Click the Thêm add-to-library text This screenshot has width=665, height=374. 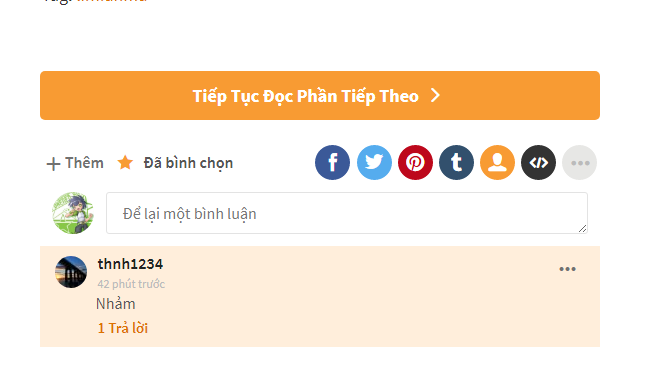pyautogui.click(x=84, y=163)
